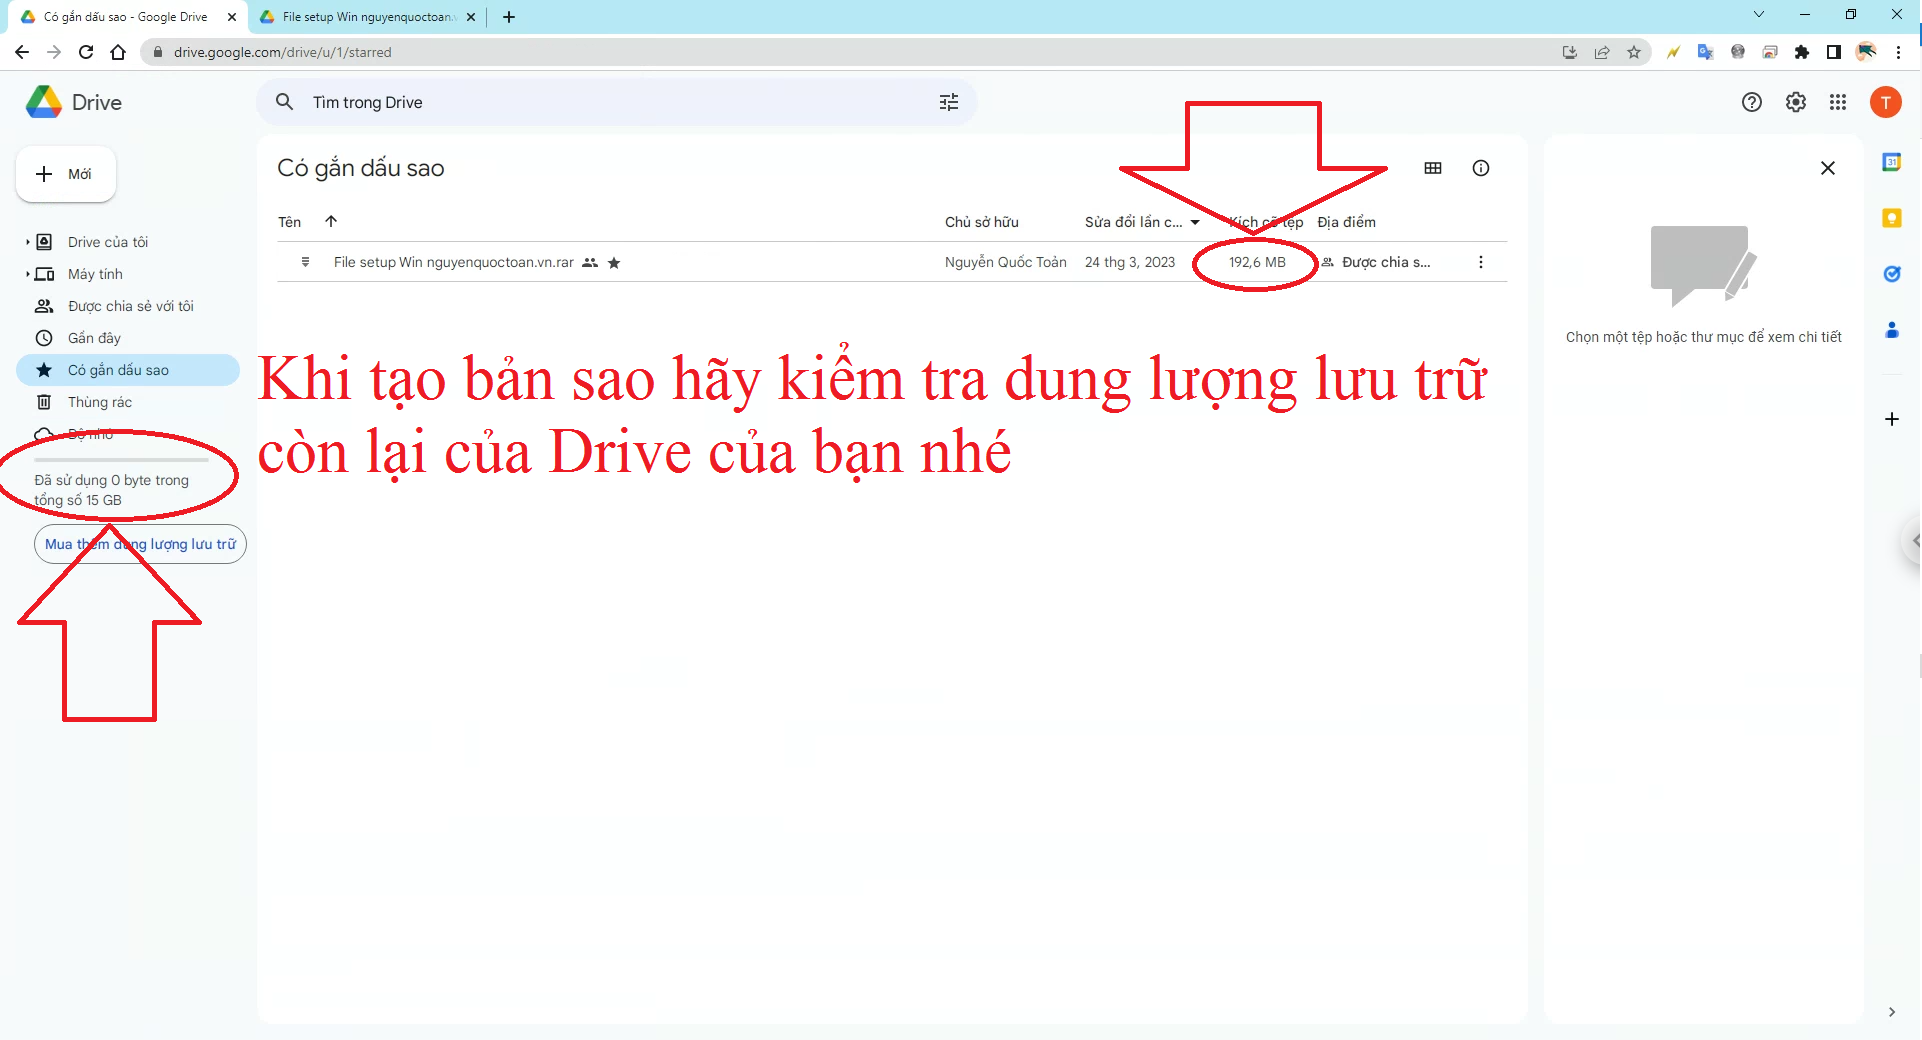Expand collapsed panel handle at right edge
The image size is (1922, 1040).
point(1913,541)
